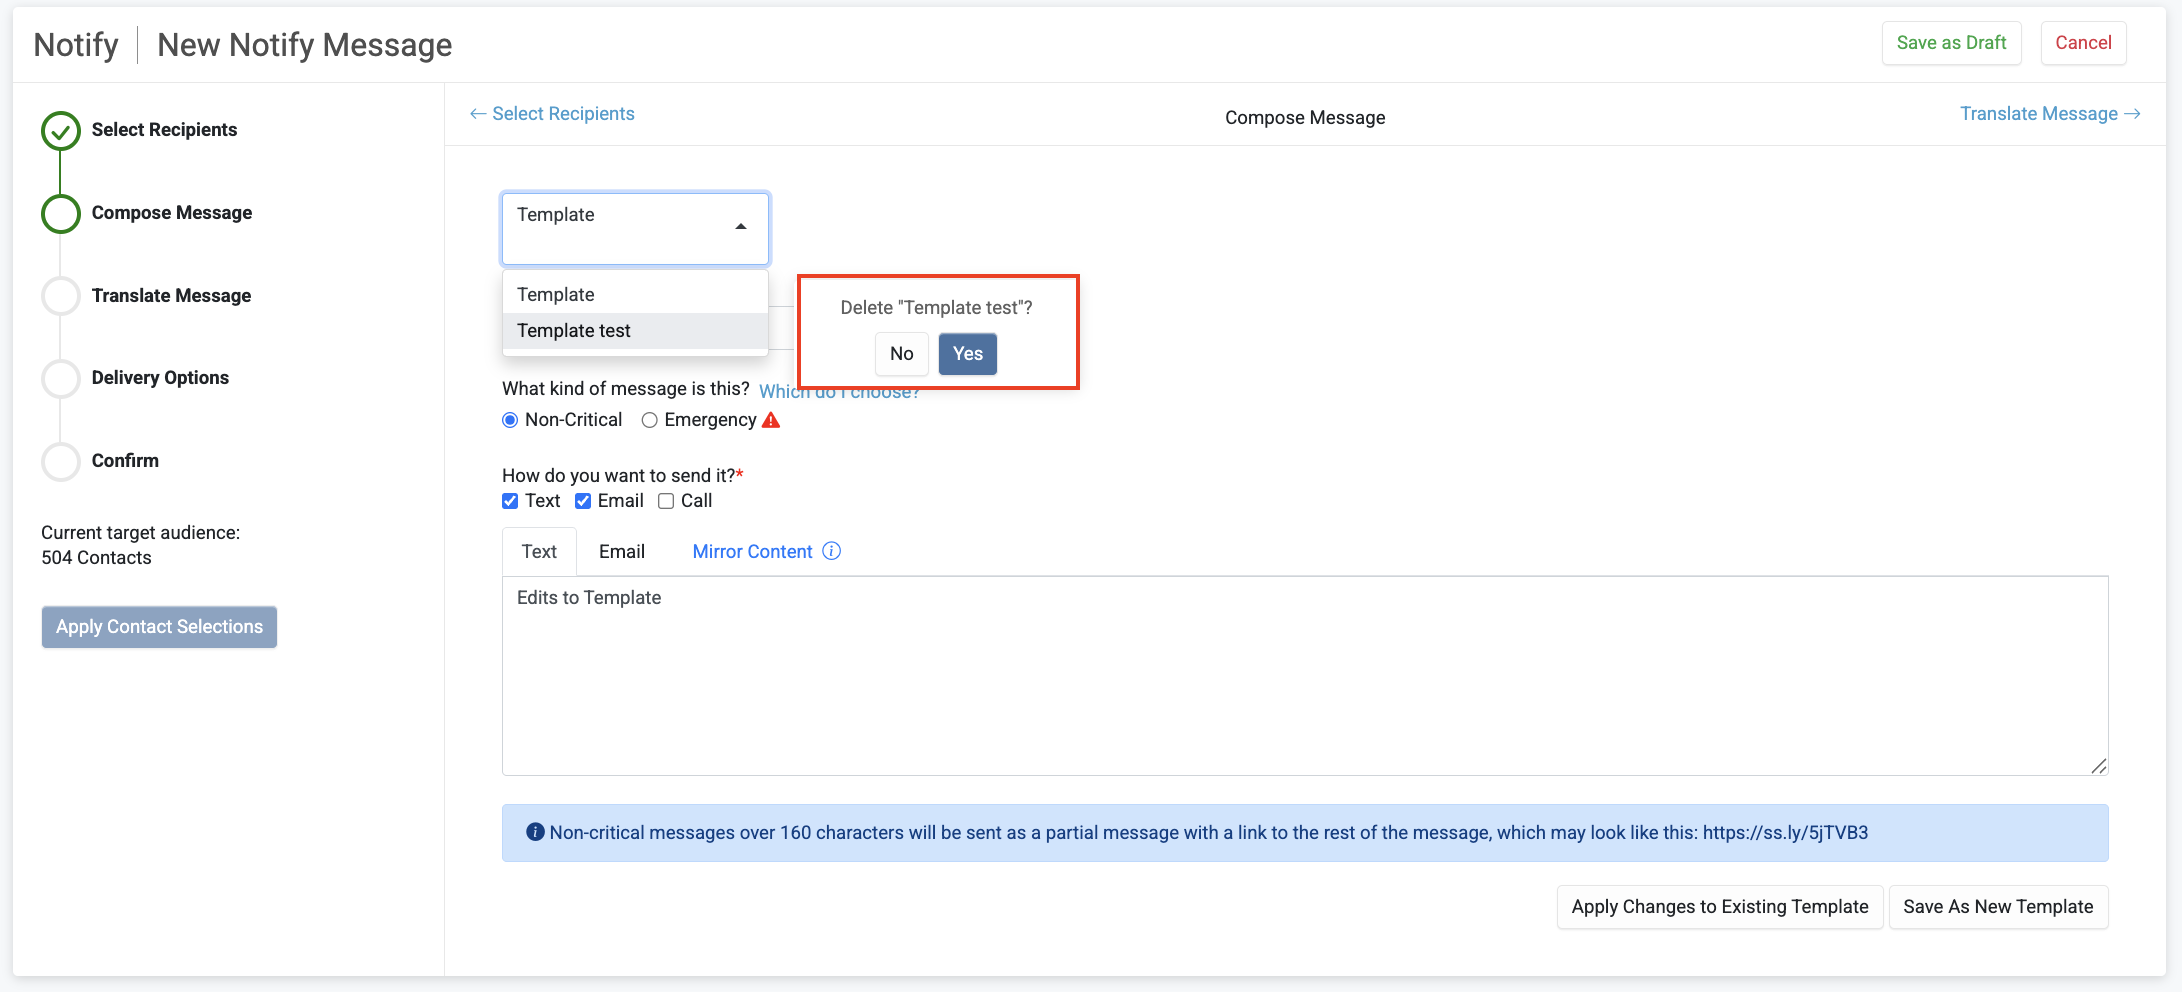The height and width of the screenshot is (992, 2182).
Task: Uncheck the Email checkbox
Action: point(583,501)
